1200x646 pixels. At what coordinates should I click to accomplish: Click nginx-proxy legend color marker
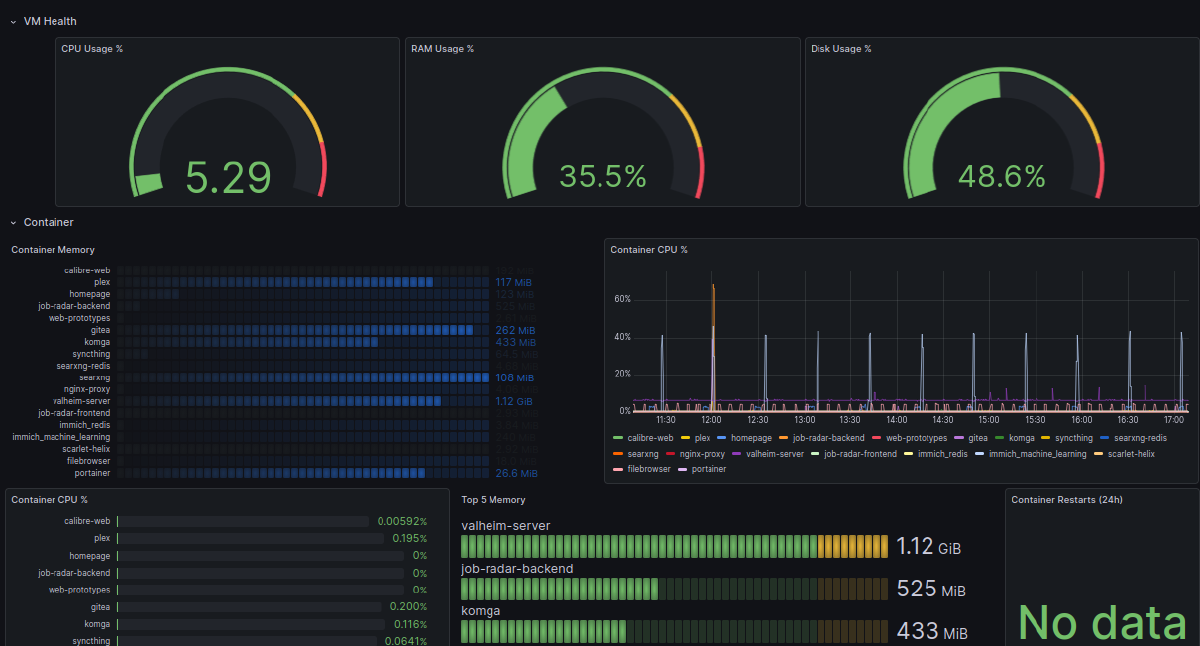[x=671, y=454]
